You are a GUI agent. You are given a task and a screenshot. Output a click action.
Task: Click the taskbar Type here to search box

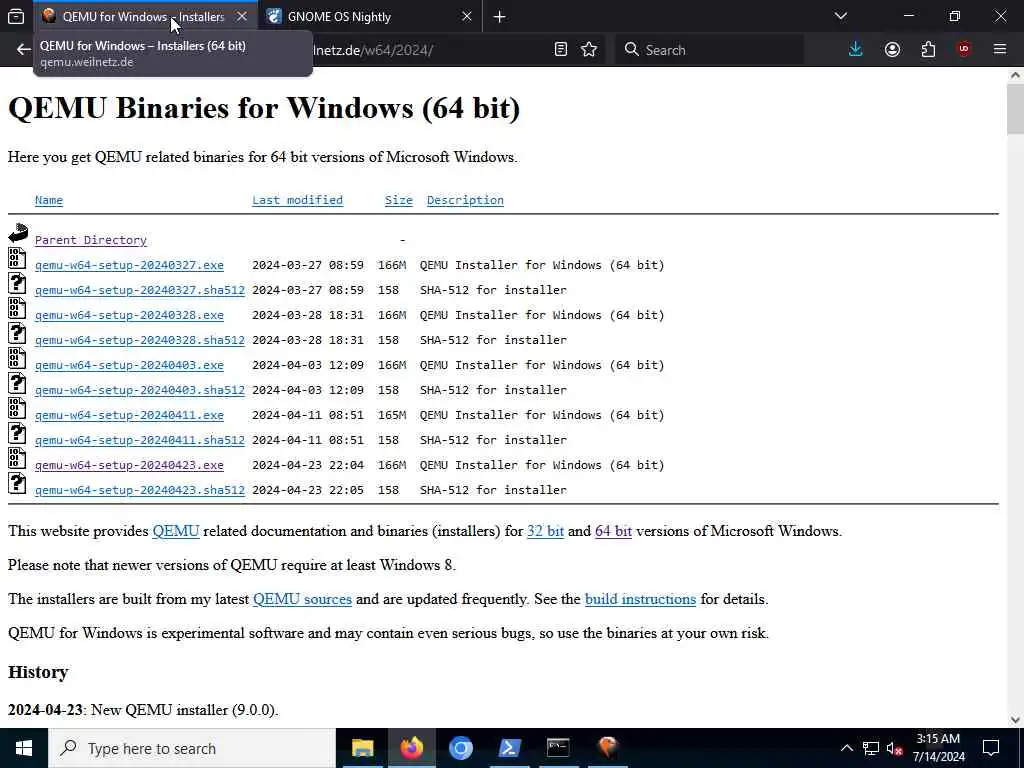point(192,748)
